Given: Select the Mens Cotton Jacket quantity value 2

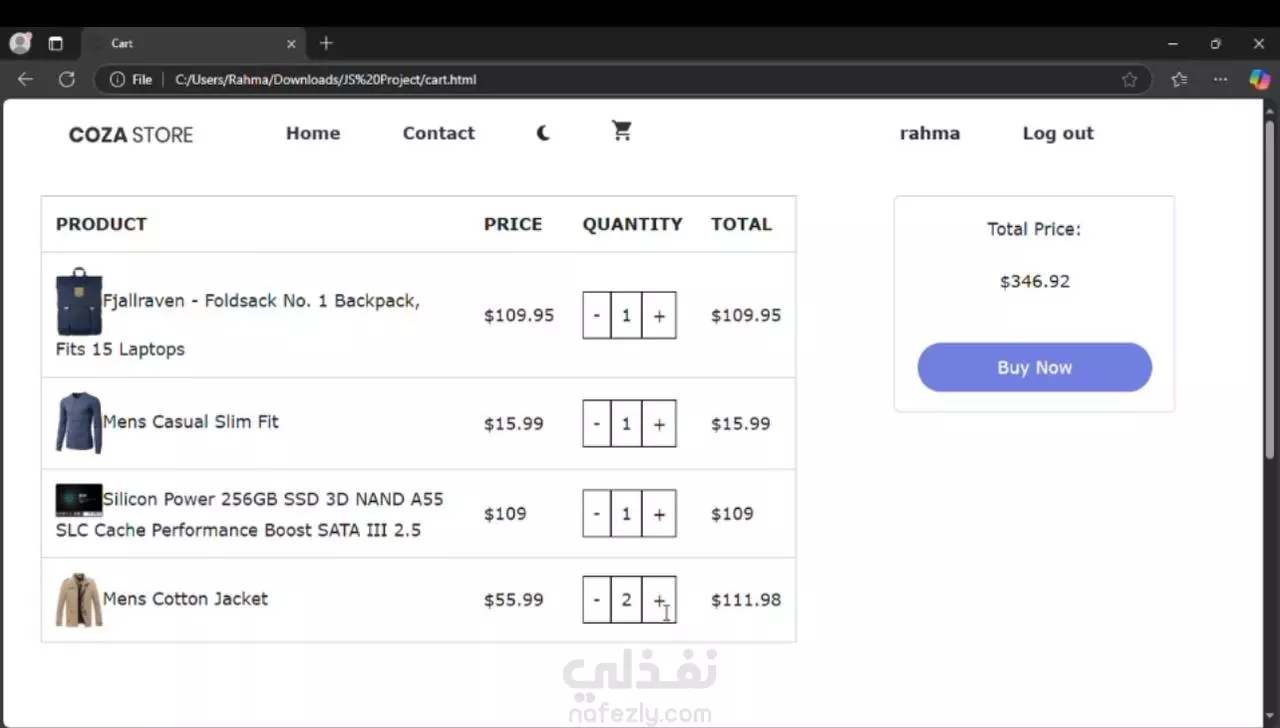Looking at the screenshot, I should click(x=626, y=599).
